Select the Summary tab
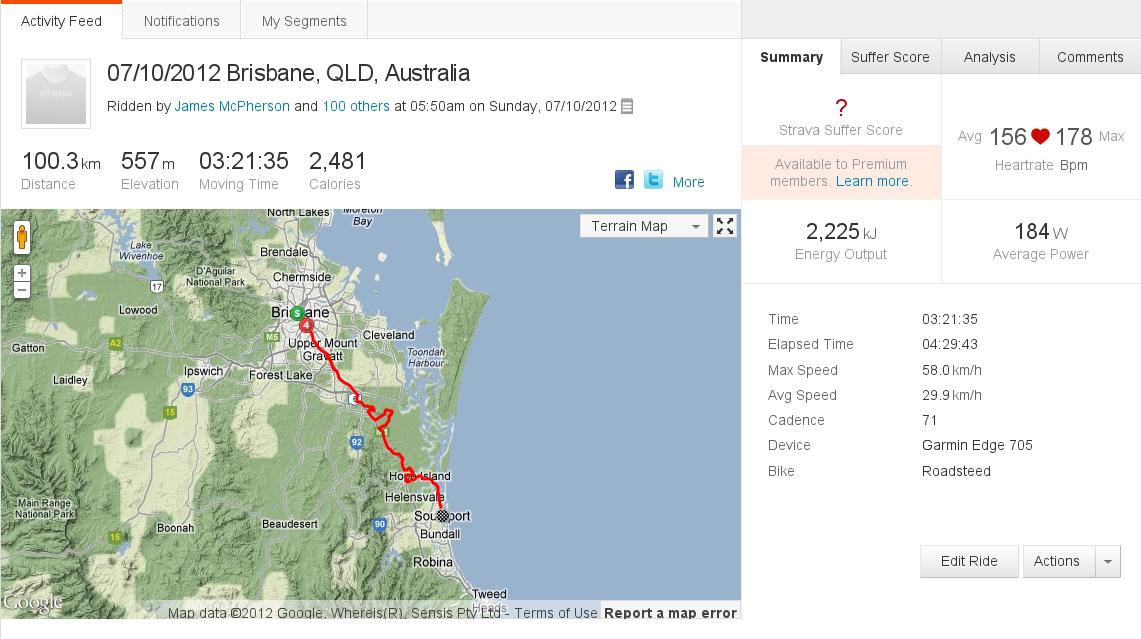1141x639 pixels. [x=792, y=57]
